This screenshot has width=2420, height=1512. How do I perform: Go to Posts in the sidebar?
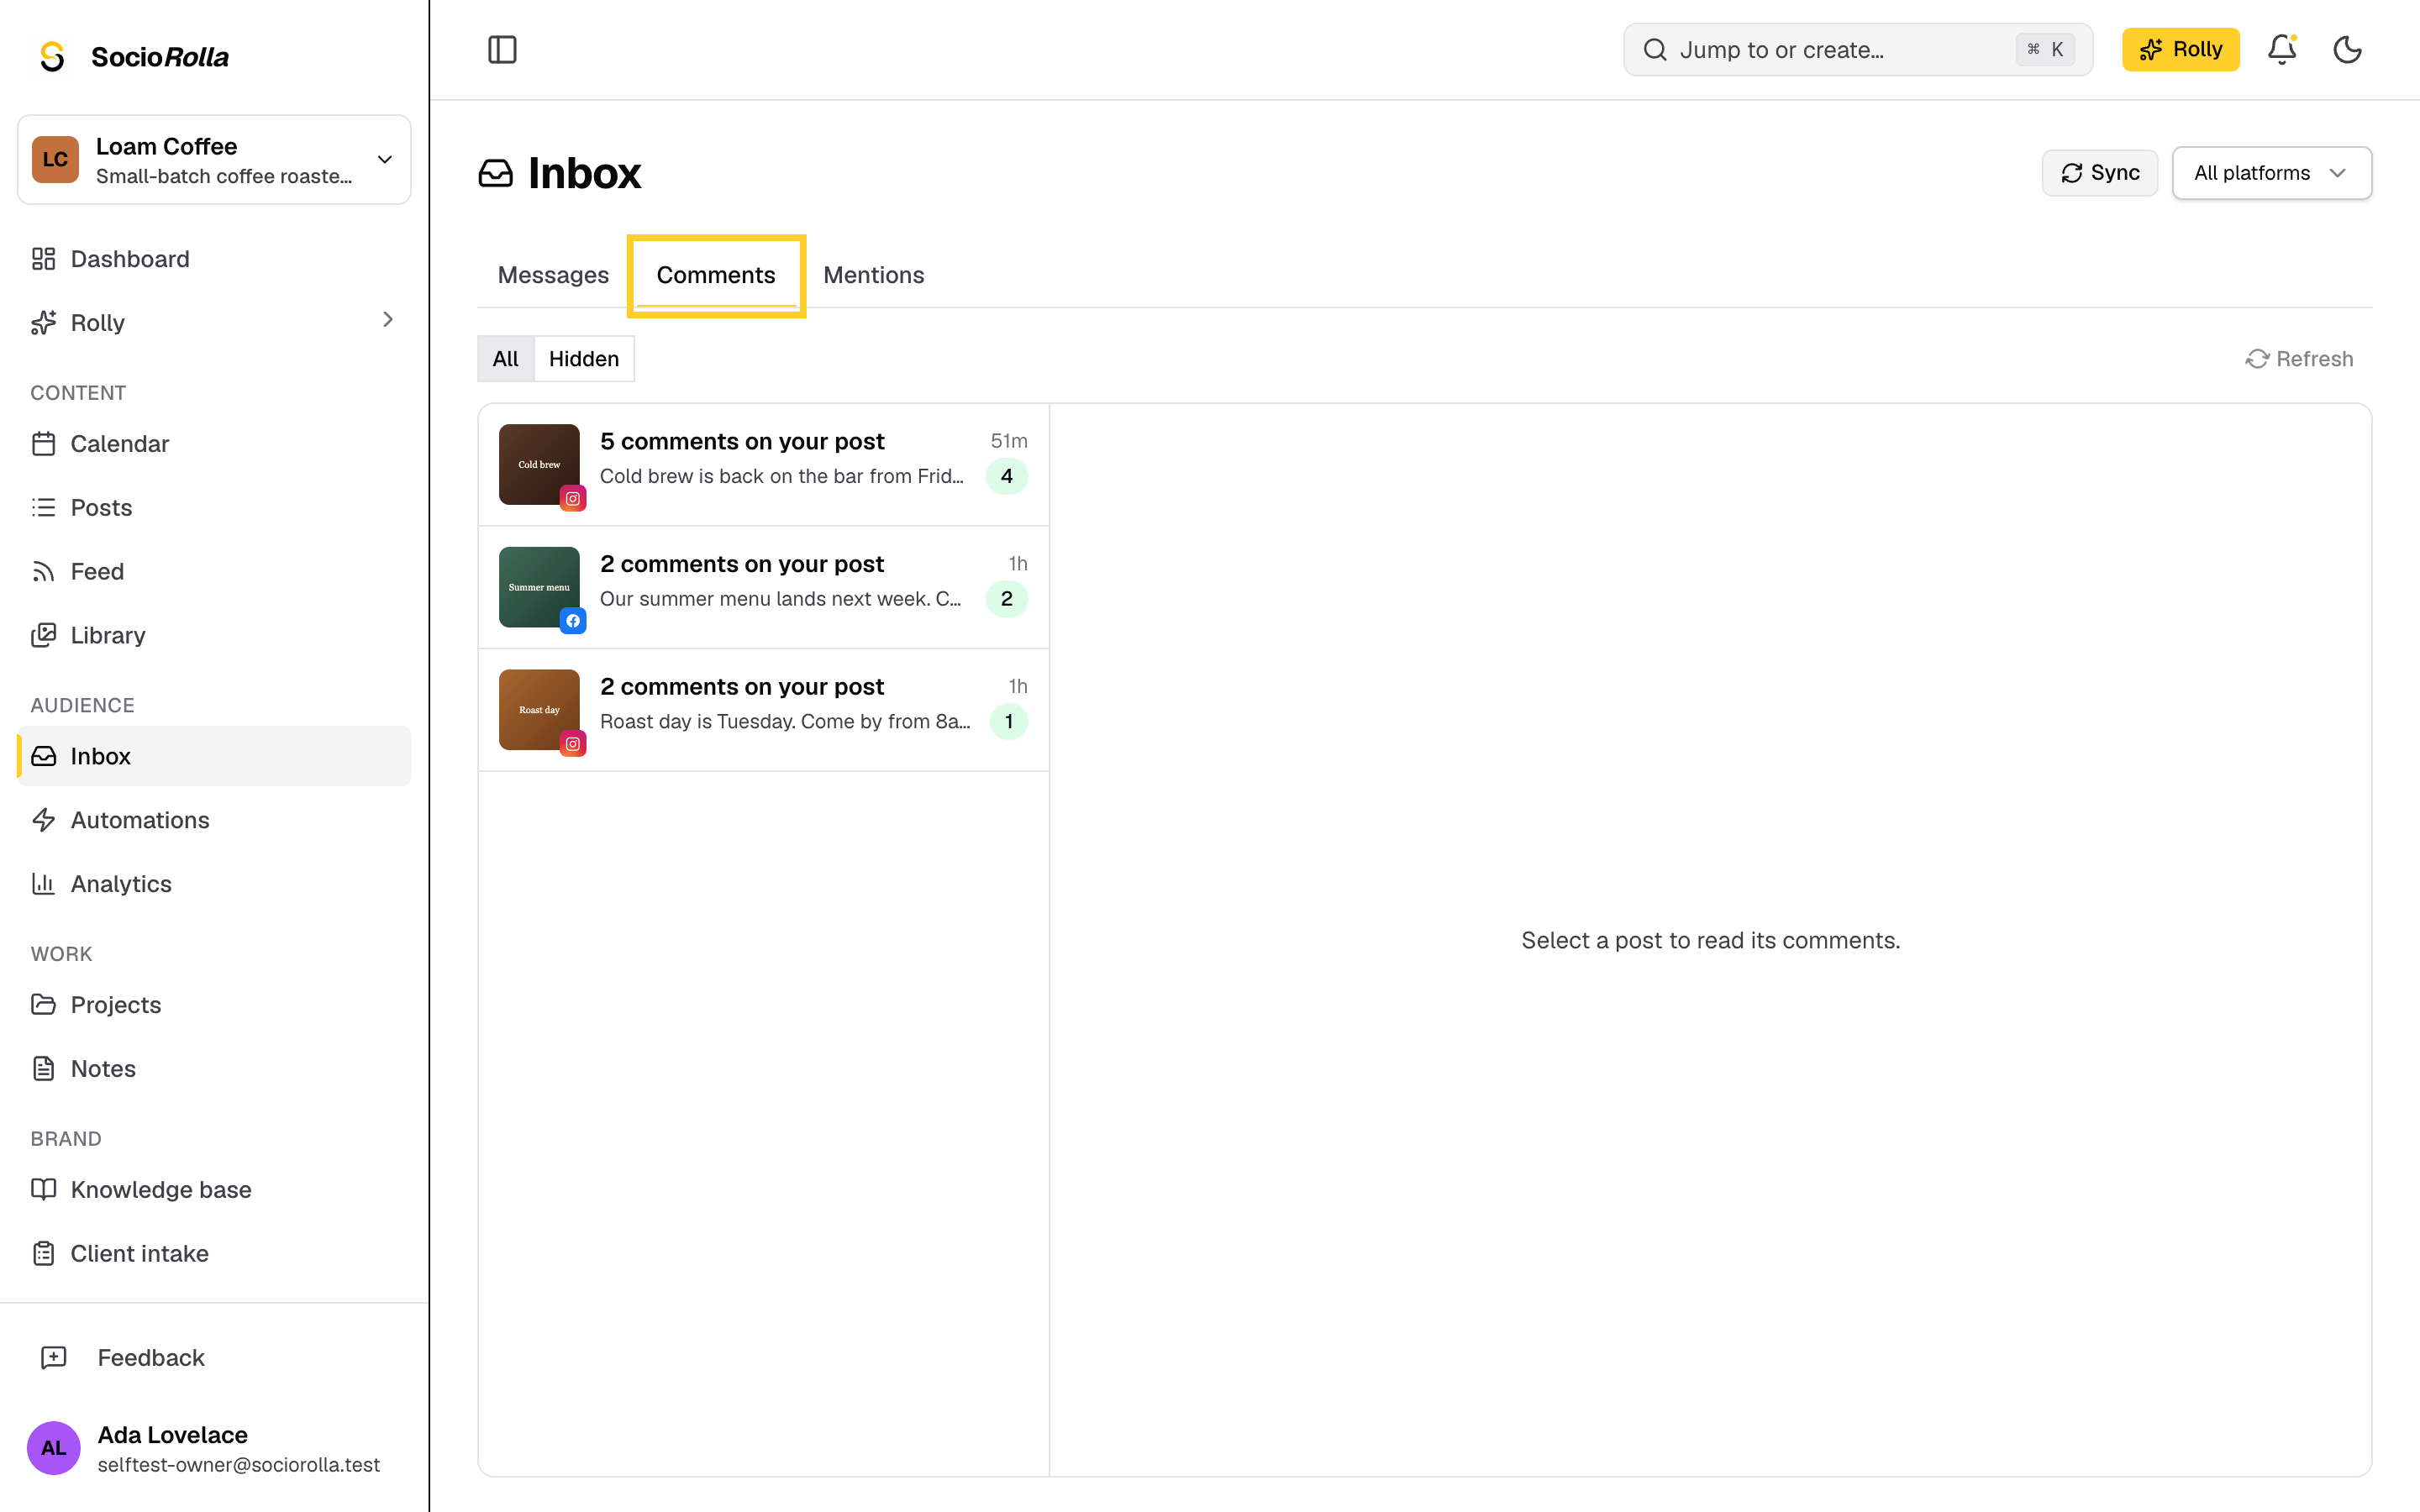[214, 507]
